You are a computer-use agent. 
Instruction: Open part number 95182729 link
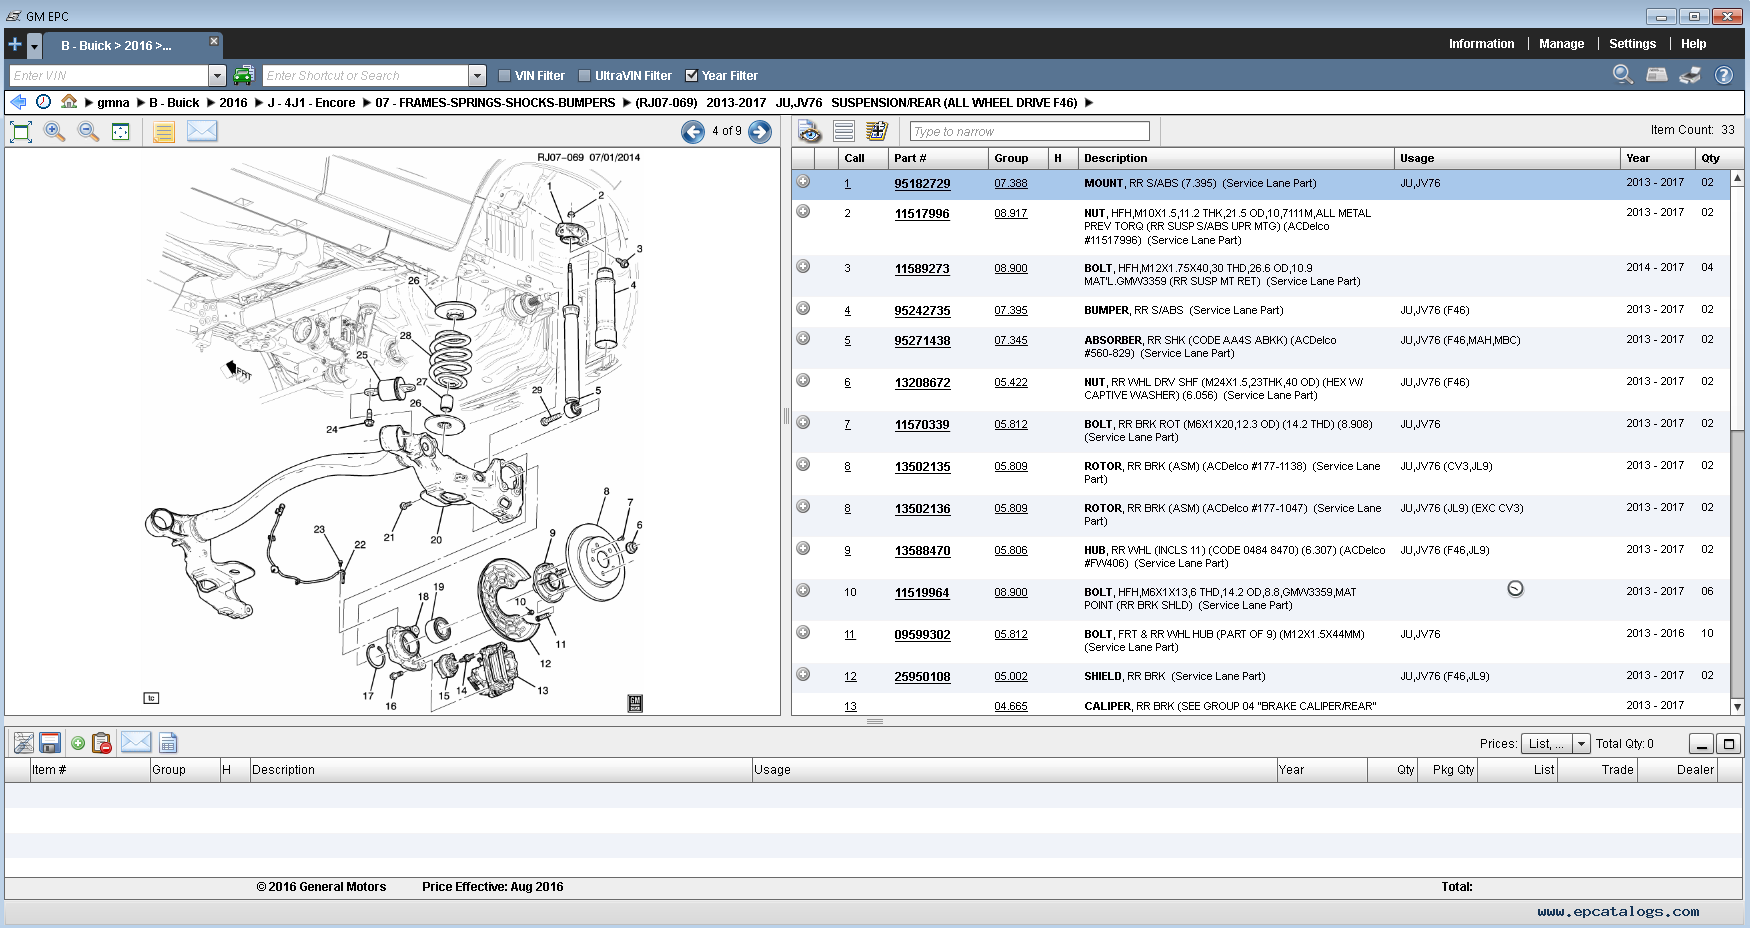click(x=922, y=184)
